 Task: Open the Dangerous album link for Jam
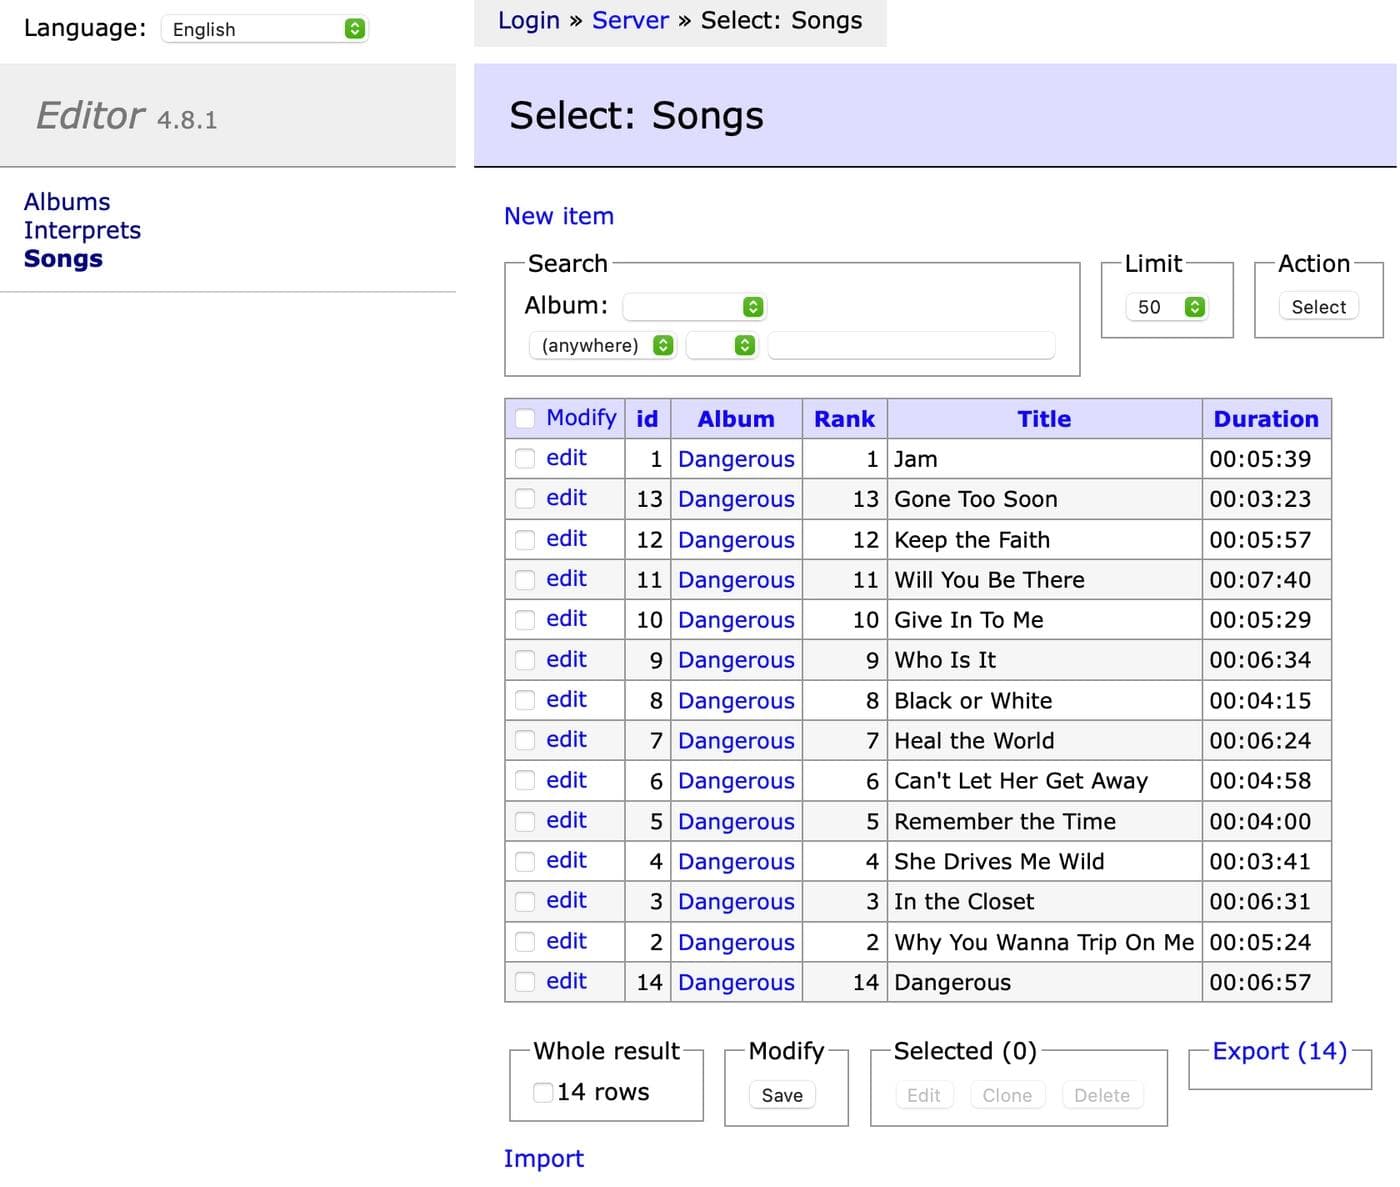coord(736,459)
